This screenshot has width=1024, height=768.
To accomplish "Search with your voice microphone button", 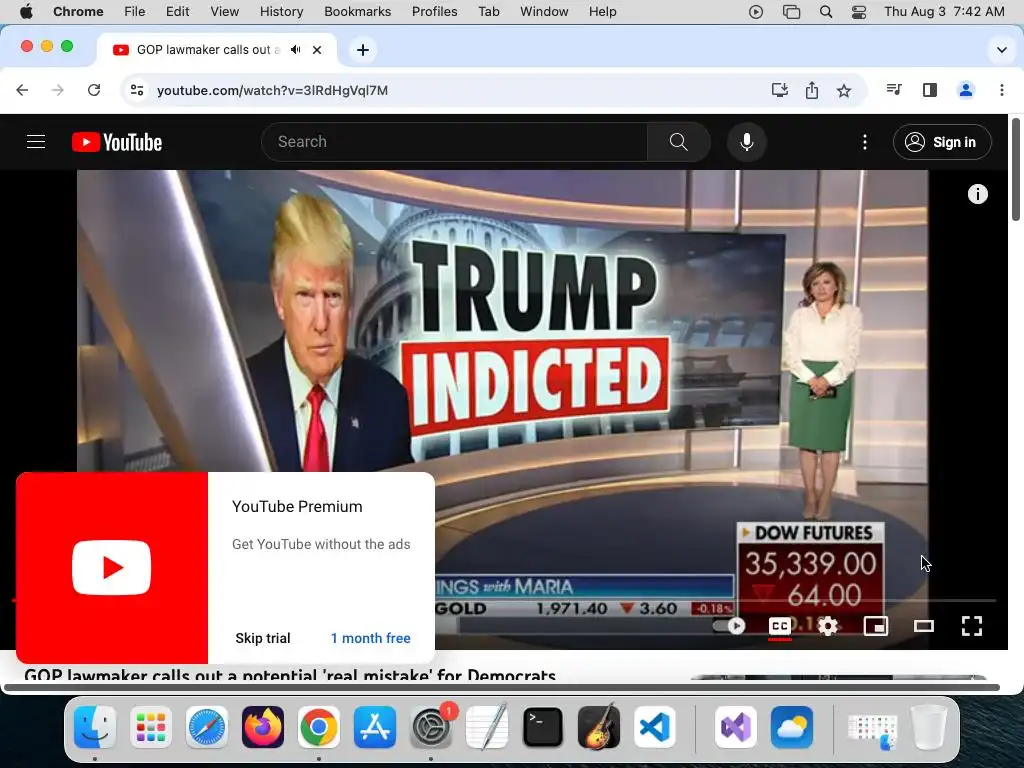I will 746,142.
